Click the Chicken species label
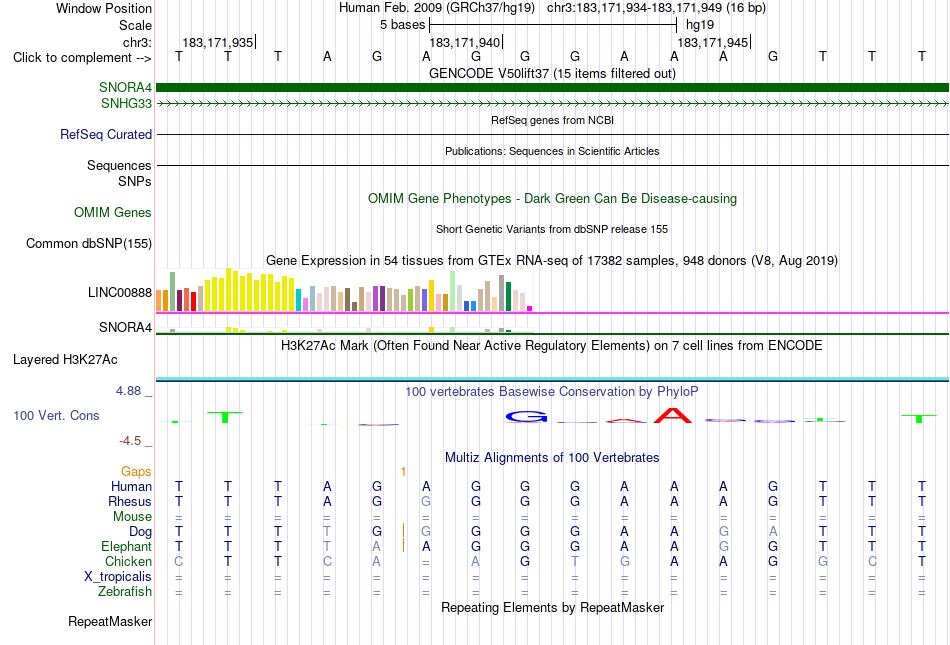This screenshot has height=645, width=950. (128, 561)
